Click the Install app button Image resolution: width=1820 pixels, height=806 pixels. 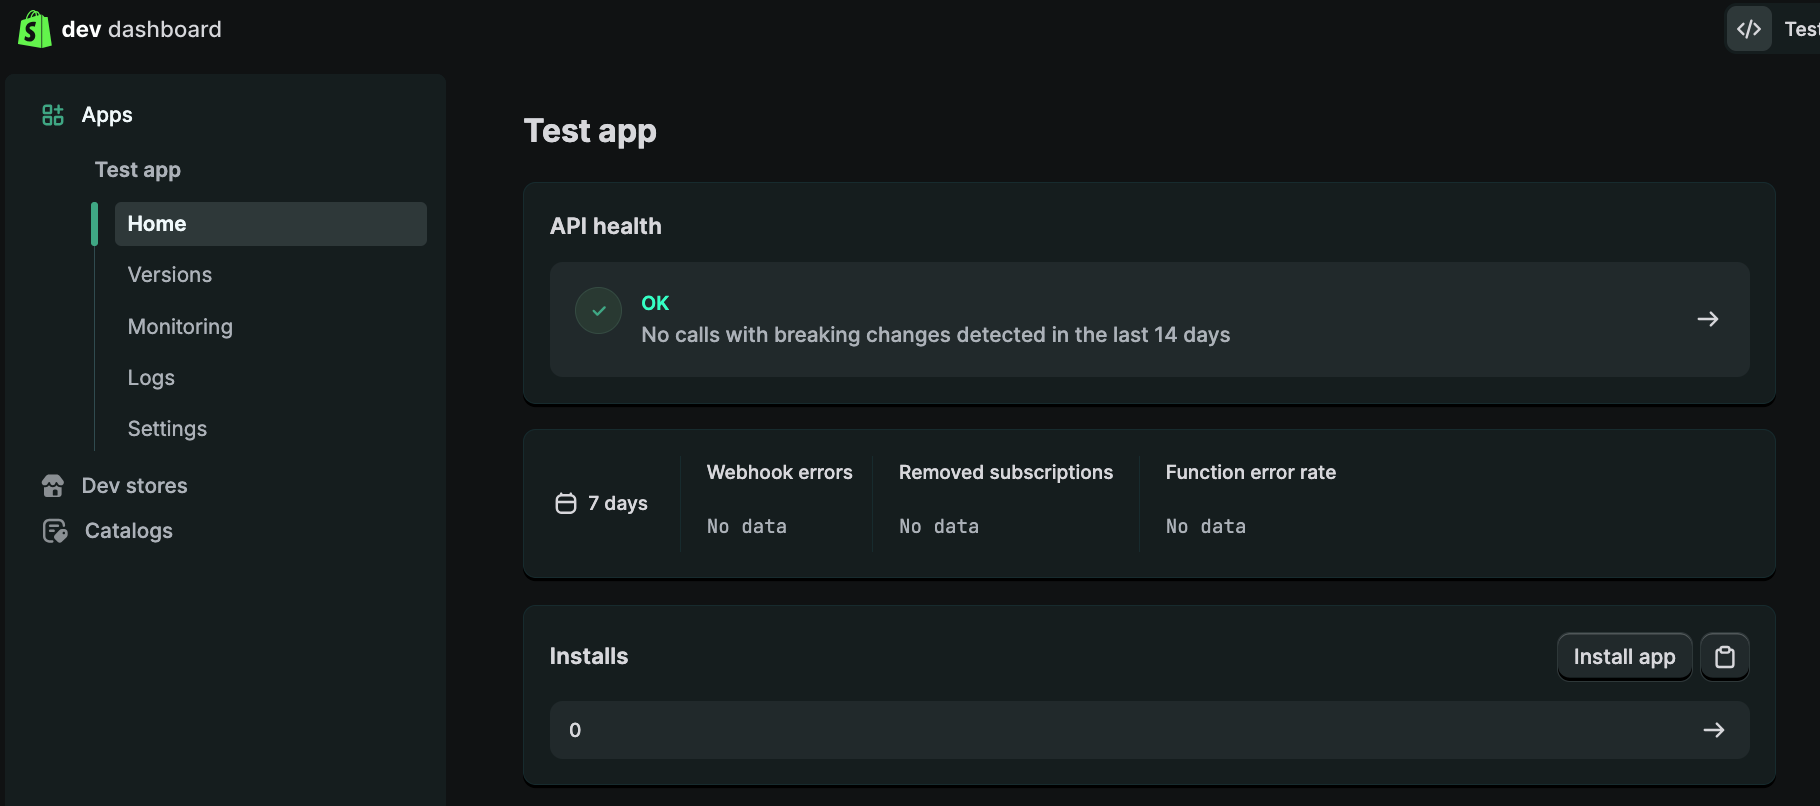[x=1624, y=657]
